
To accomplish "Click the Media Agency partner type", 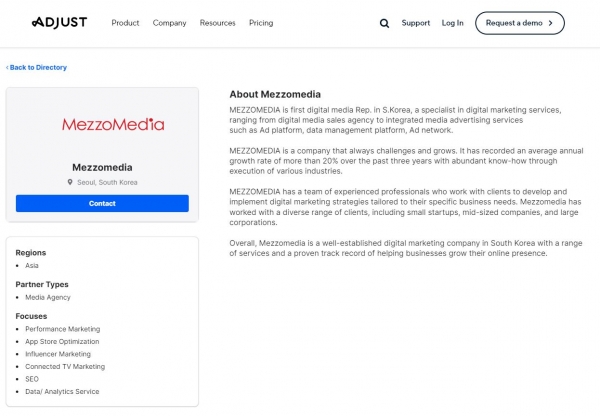I will (48, 297).
